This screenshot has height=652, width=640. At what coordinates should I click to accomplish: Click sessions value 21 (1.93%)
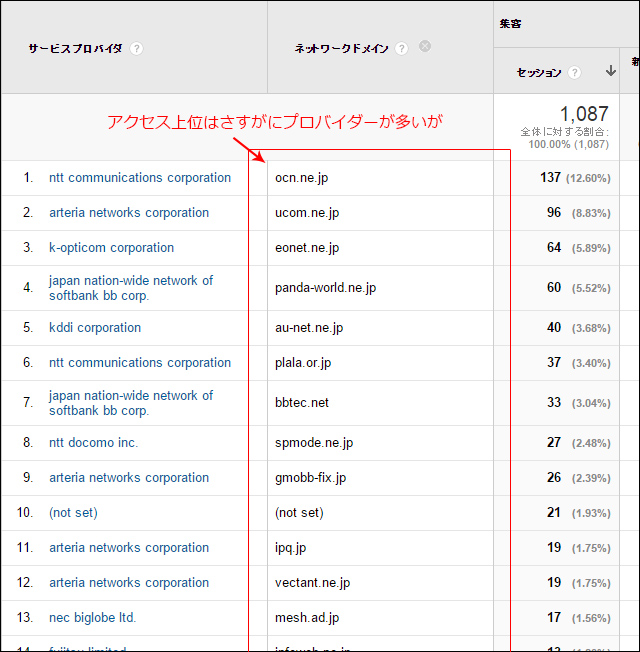(x=578, y=512)
